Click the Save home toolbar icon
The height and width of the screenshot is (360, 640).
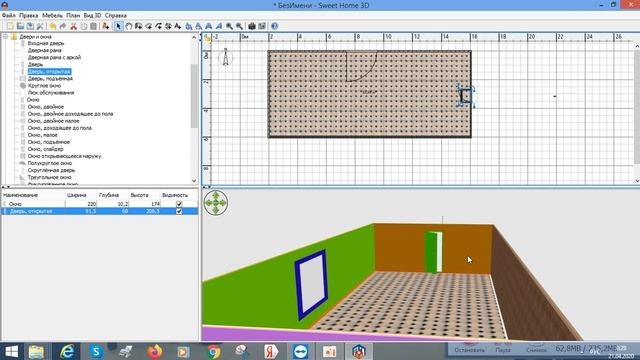pos(30,26)
